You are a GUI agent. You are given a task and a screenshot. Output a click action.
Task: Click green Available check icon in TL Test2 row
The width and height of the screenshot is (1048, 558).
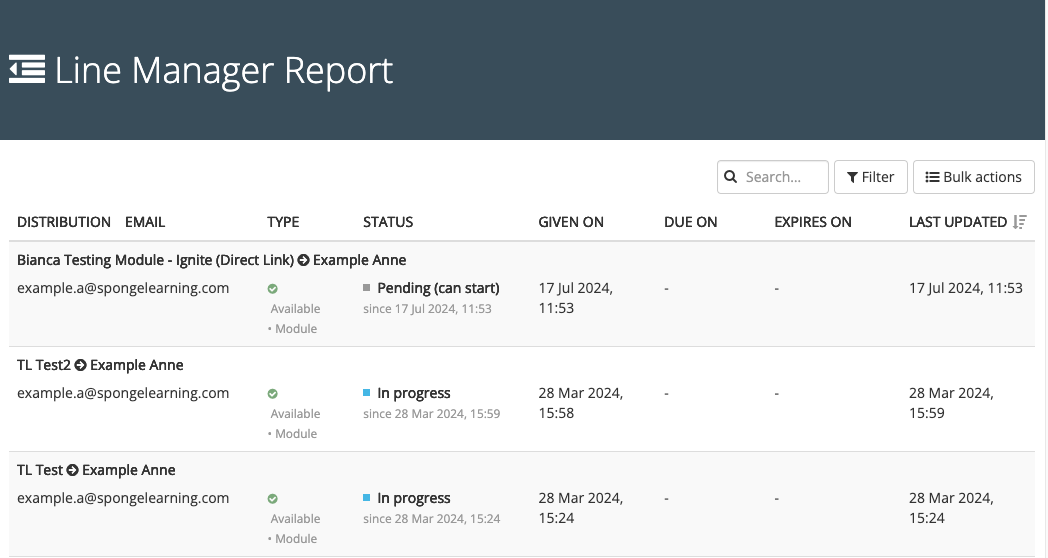pyautogui.click(x=273, y=394)
